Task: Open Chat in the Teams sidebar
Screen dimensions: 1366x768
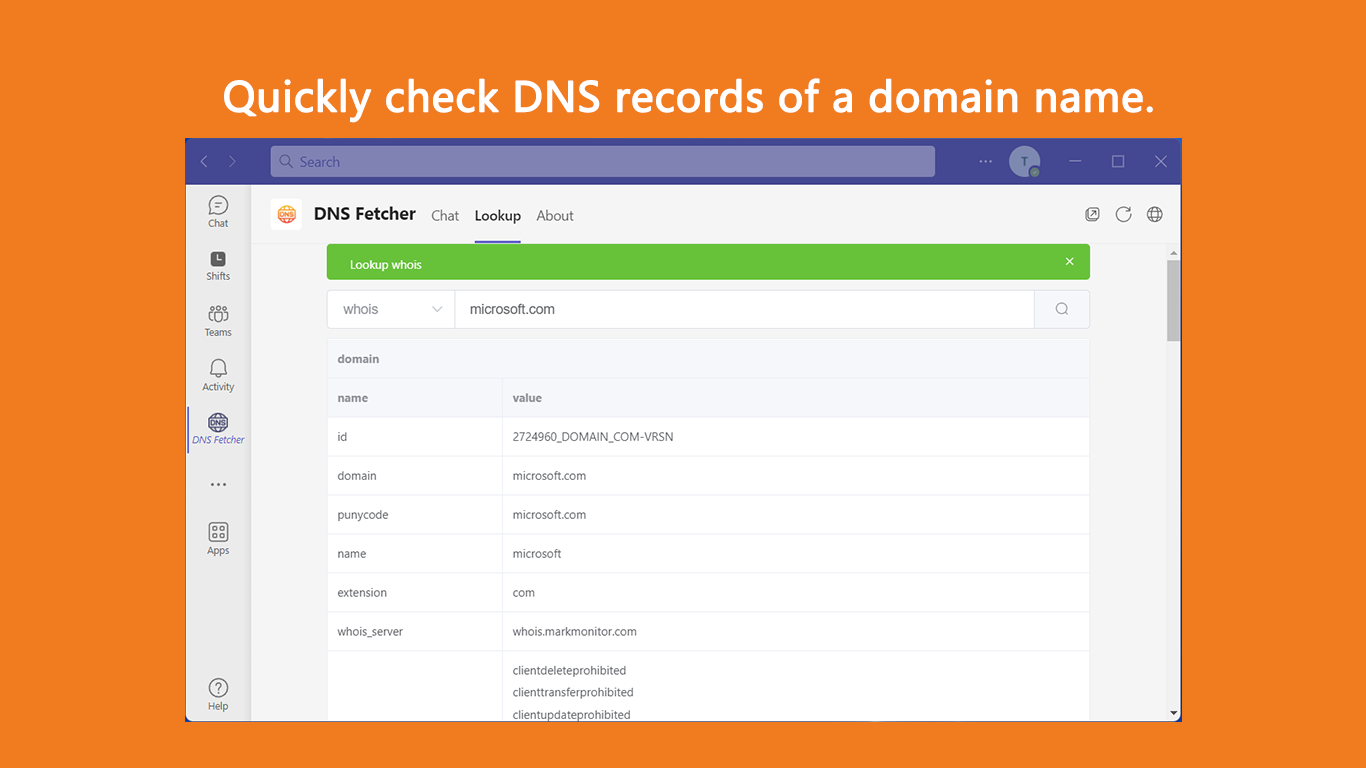Action: click(218, 211)
